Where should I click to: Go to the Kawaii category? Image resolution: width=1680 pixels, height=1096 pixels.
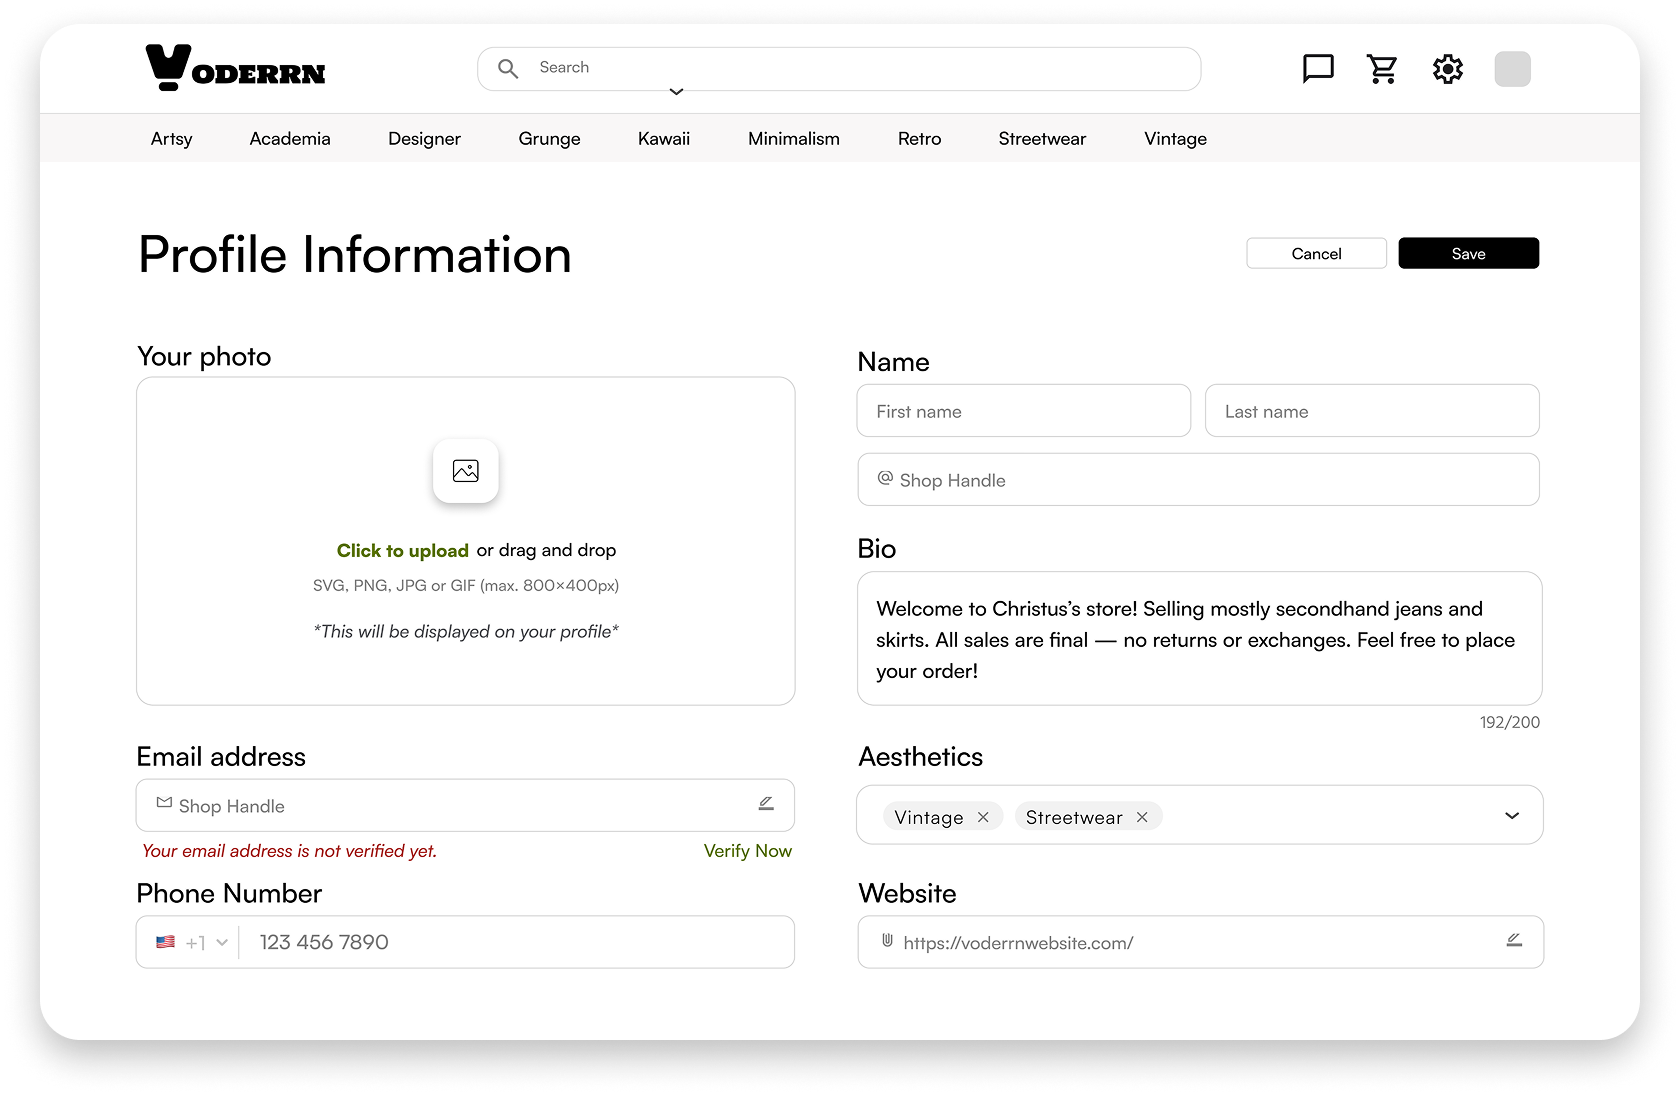(x=664, y=139)
